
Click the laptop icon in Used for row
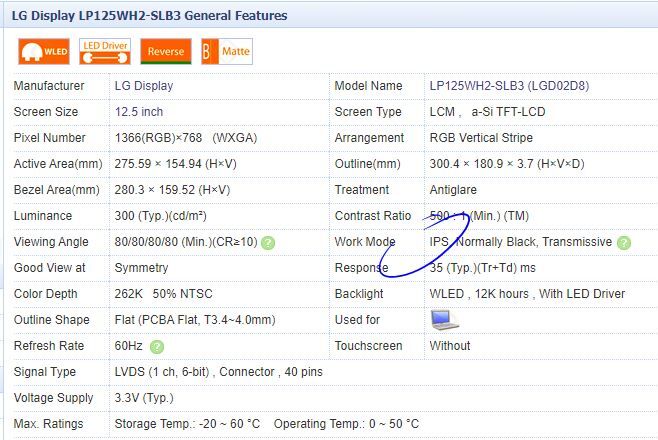click(x=444, y=320)
